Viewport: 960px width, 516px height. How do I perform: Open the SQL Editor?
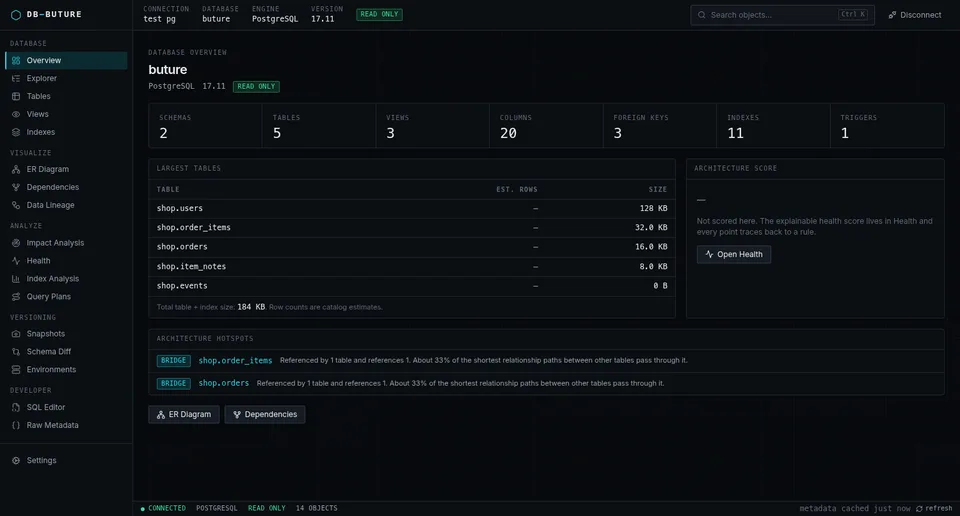coord(66,407)
